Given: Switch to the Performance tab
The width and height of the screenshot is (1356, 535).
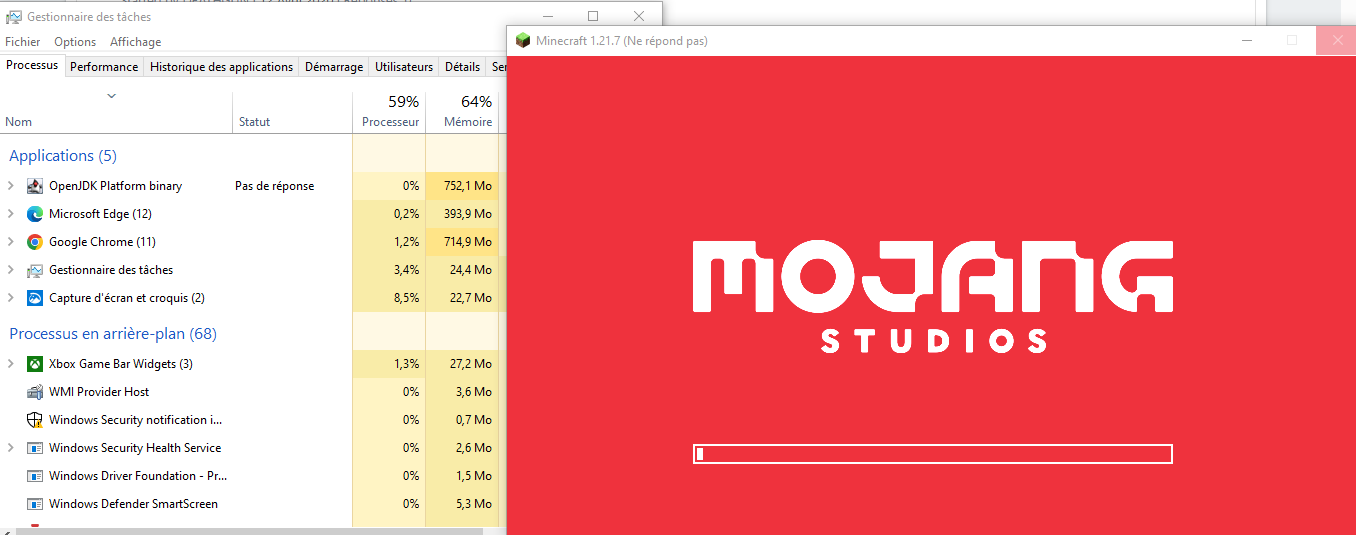Looking at the screenshot, I should click(x=104, y=67).
